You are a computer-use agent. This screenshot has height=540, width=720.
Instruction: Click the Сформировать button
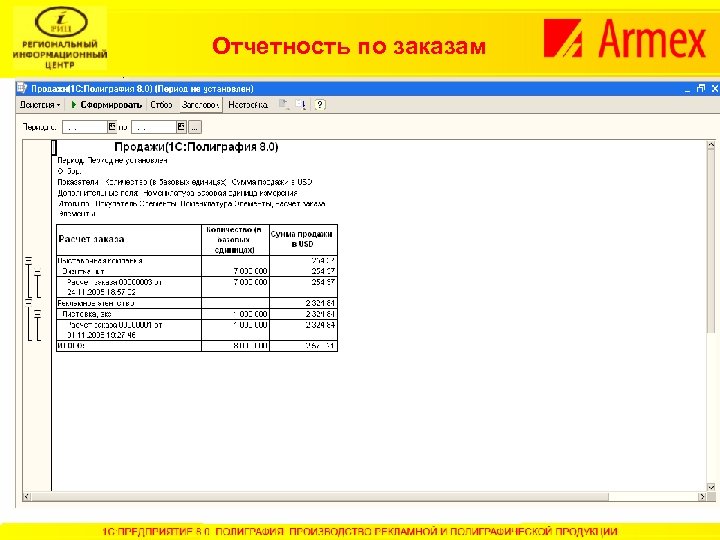[x=107, y=105]
